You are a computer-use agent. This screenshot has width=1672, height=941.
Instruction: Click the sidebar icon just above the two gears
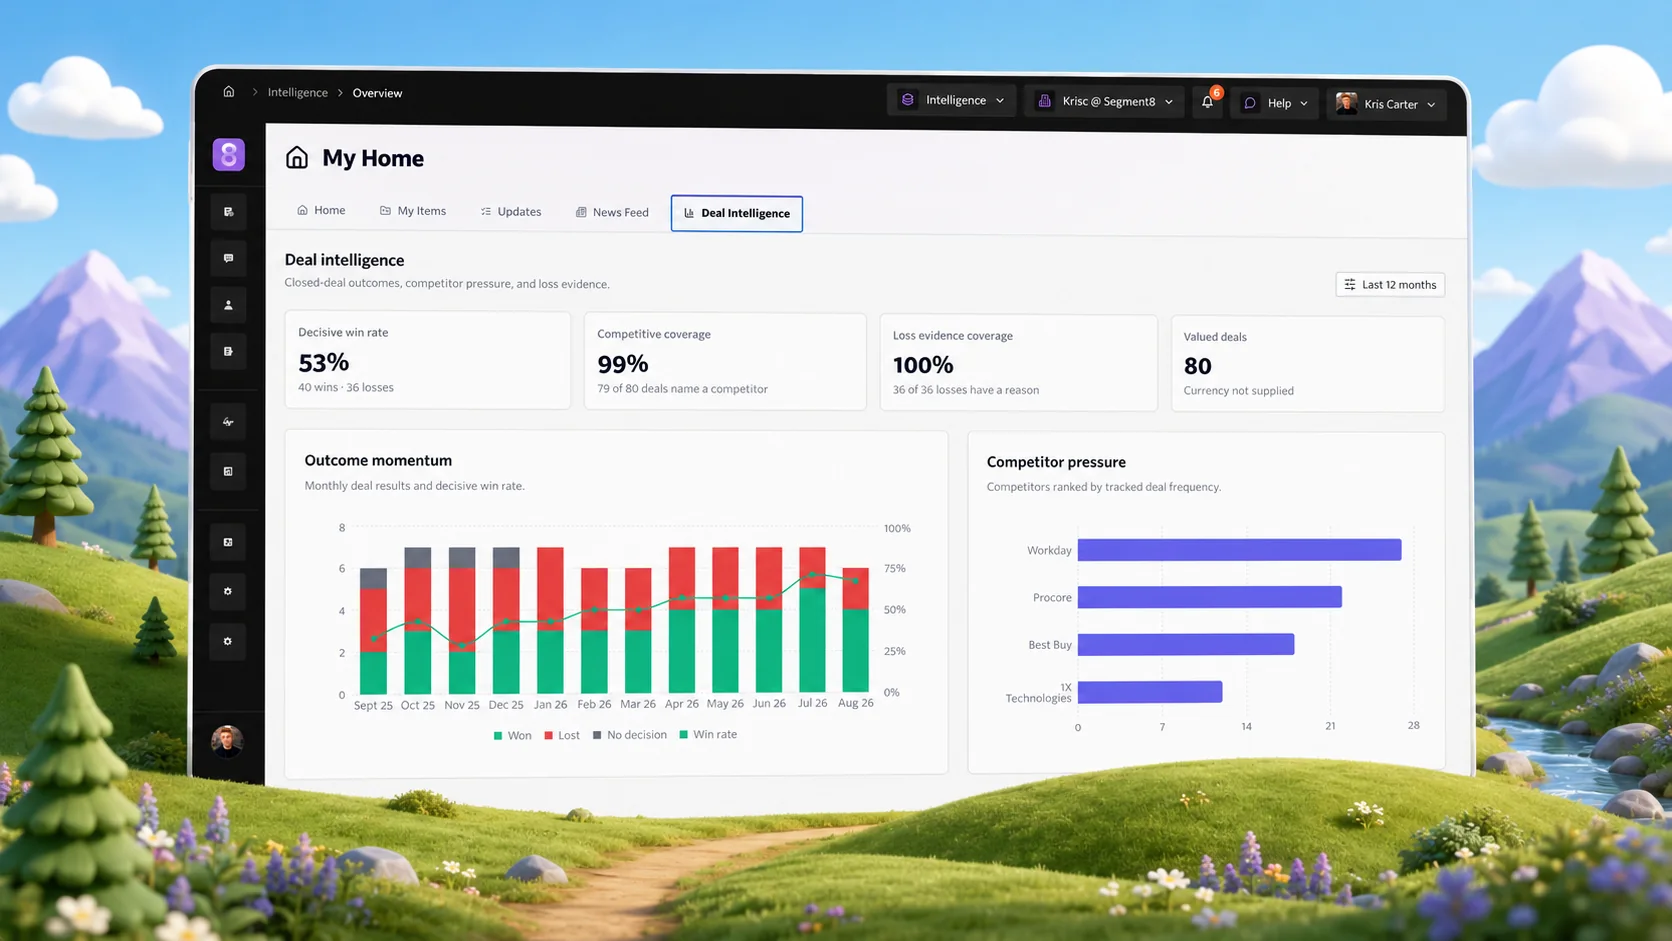pyautogui.click(x=228, y=542)
